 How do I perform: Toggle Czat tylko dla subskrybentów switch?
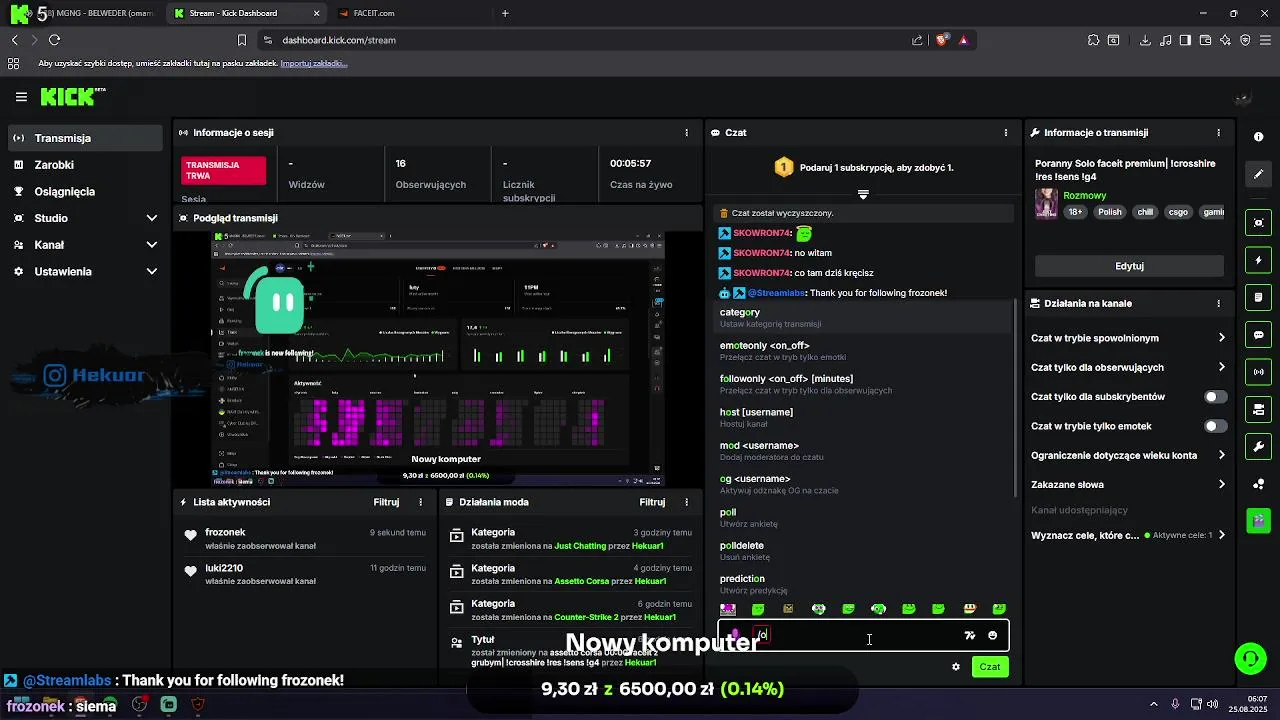tap(1215, 397)
